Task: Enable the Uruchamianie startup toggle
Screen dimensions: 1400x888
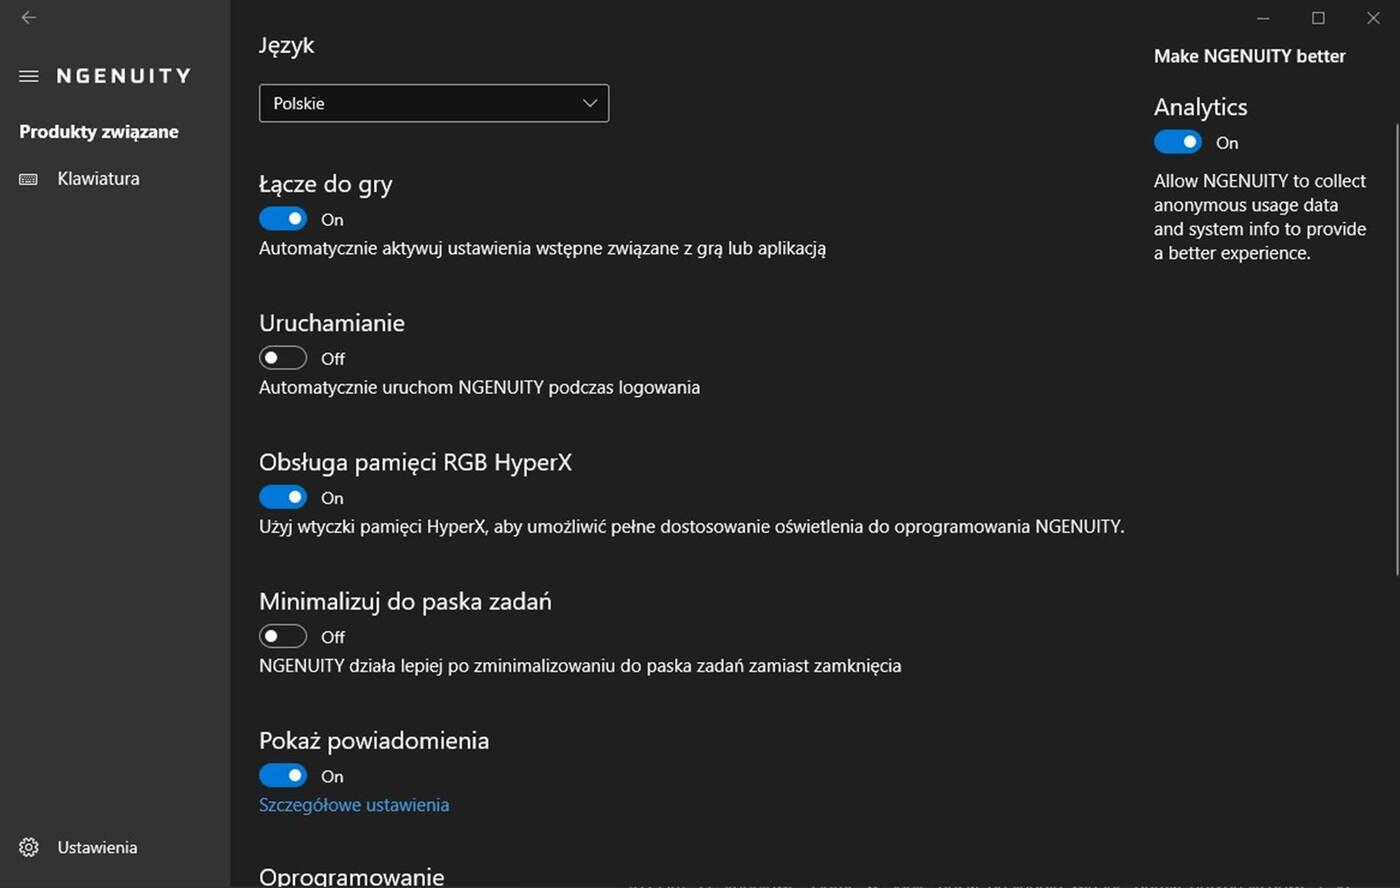Action: 283,358
